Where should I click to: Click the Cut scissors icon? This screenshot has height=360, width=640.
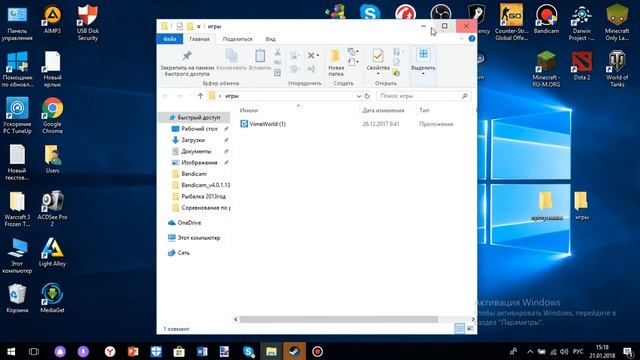(278, 52)
